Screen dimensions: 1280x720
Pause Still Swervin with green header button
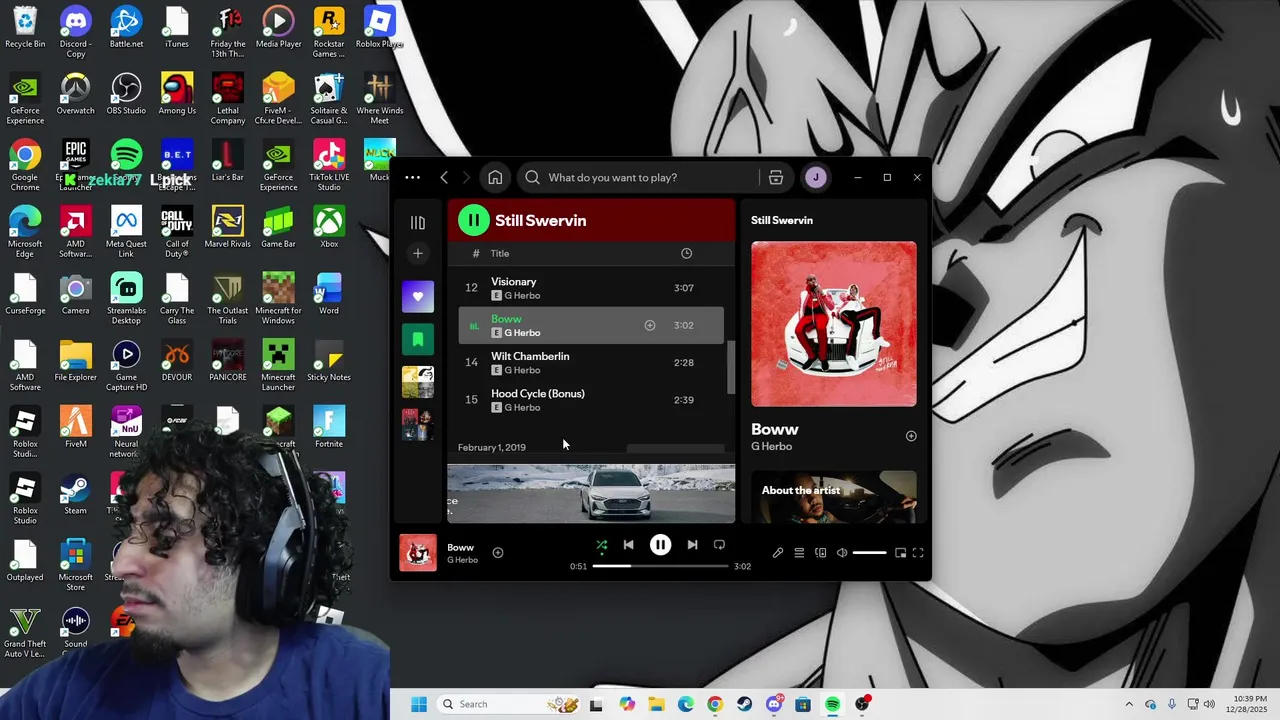[x=474, y=220]
